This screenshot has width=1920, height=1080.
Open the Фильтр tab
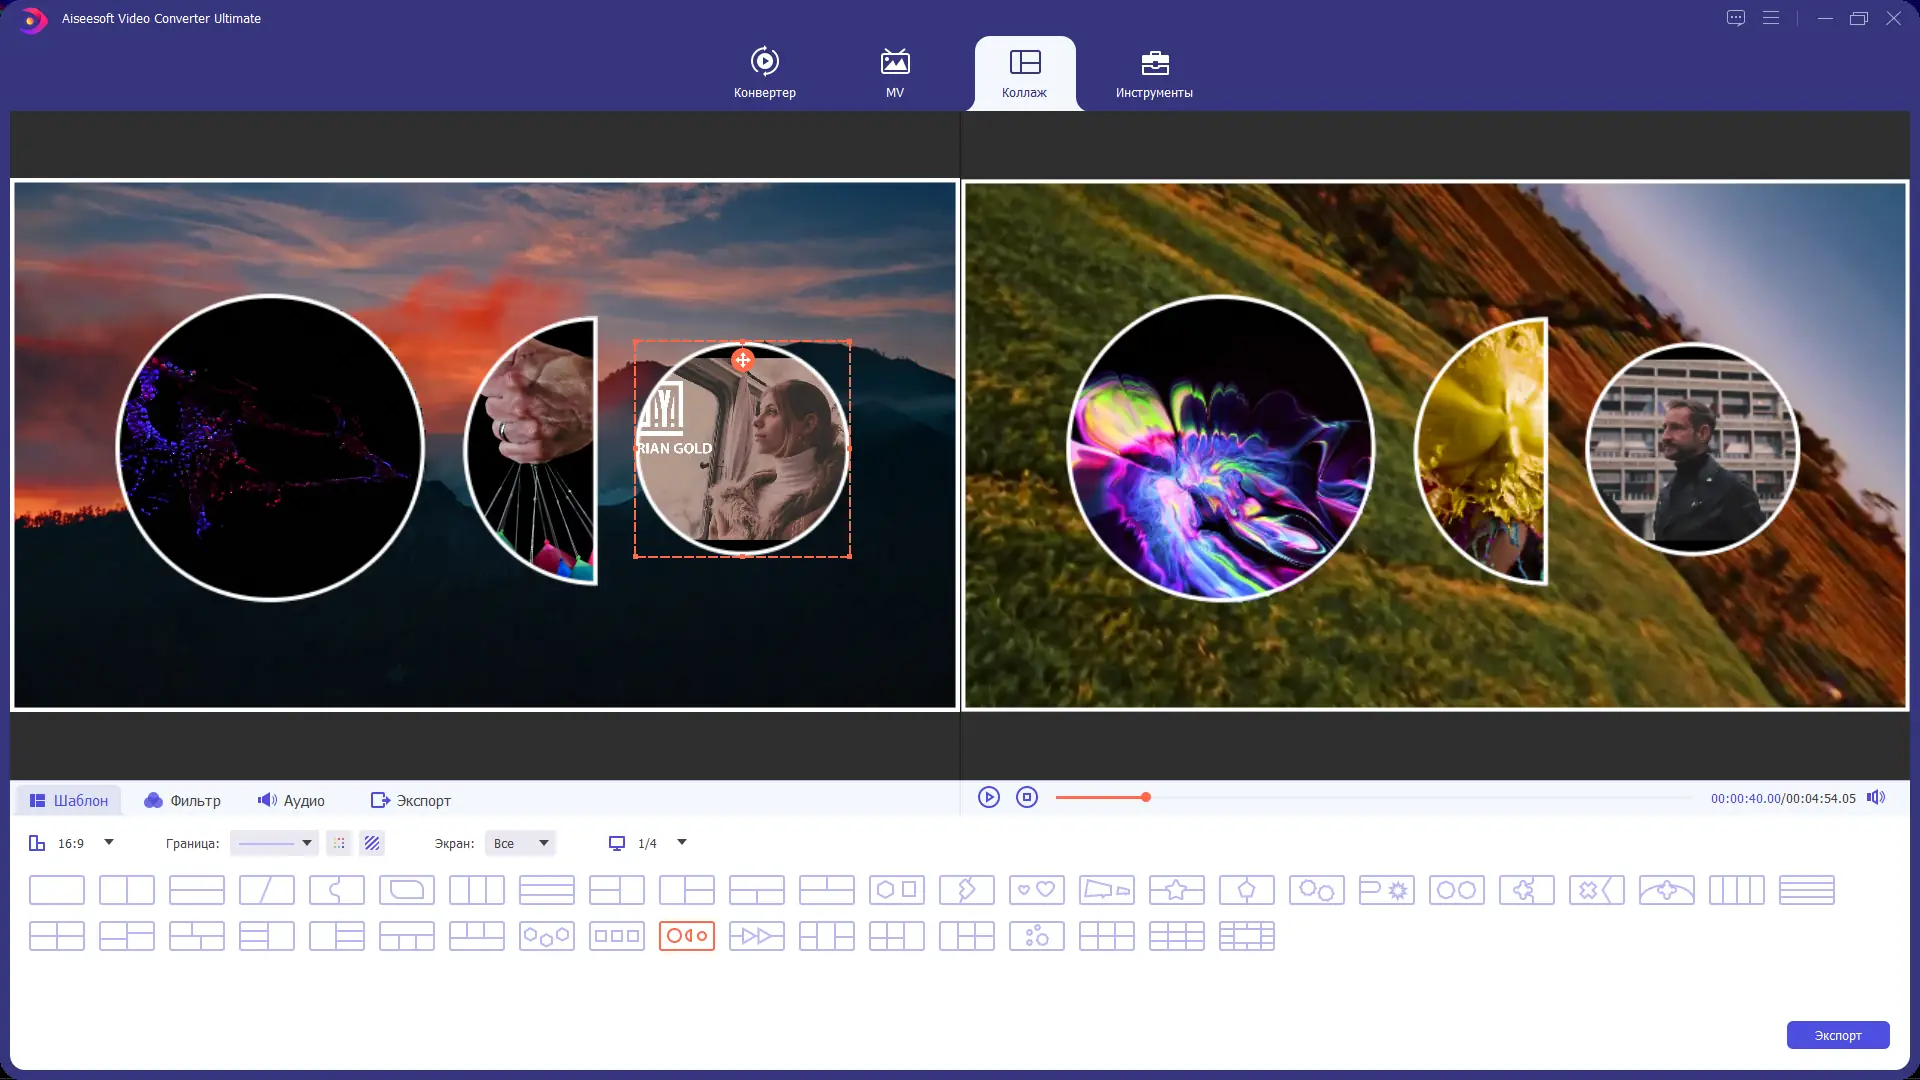pos(182,800)
